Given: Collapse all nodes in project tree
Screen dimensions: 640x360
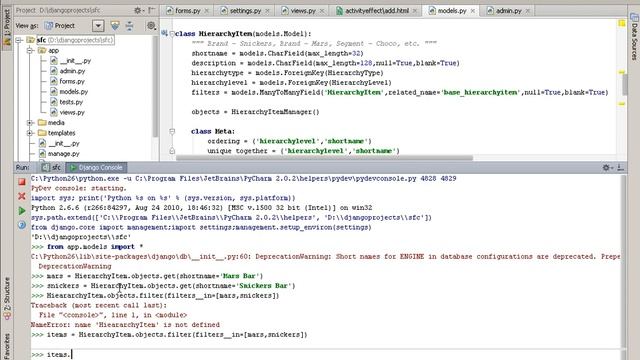Looking at the screenshot, I should coord(129,26).
